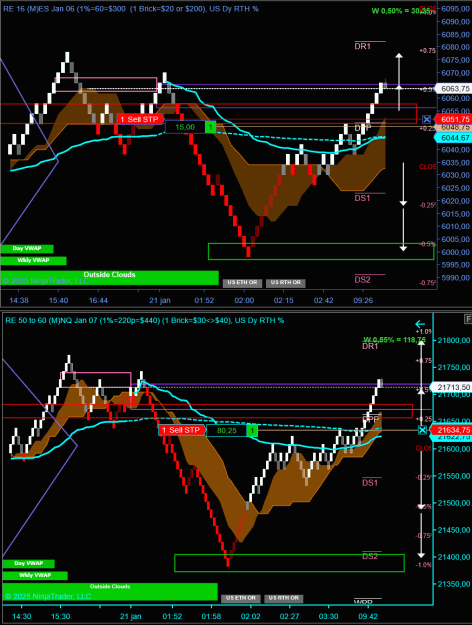This screenshot has height=625, width=472.
Task: Cancel the NQ sell stop via cyan X icon
Action: tap(423, 430)
